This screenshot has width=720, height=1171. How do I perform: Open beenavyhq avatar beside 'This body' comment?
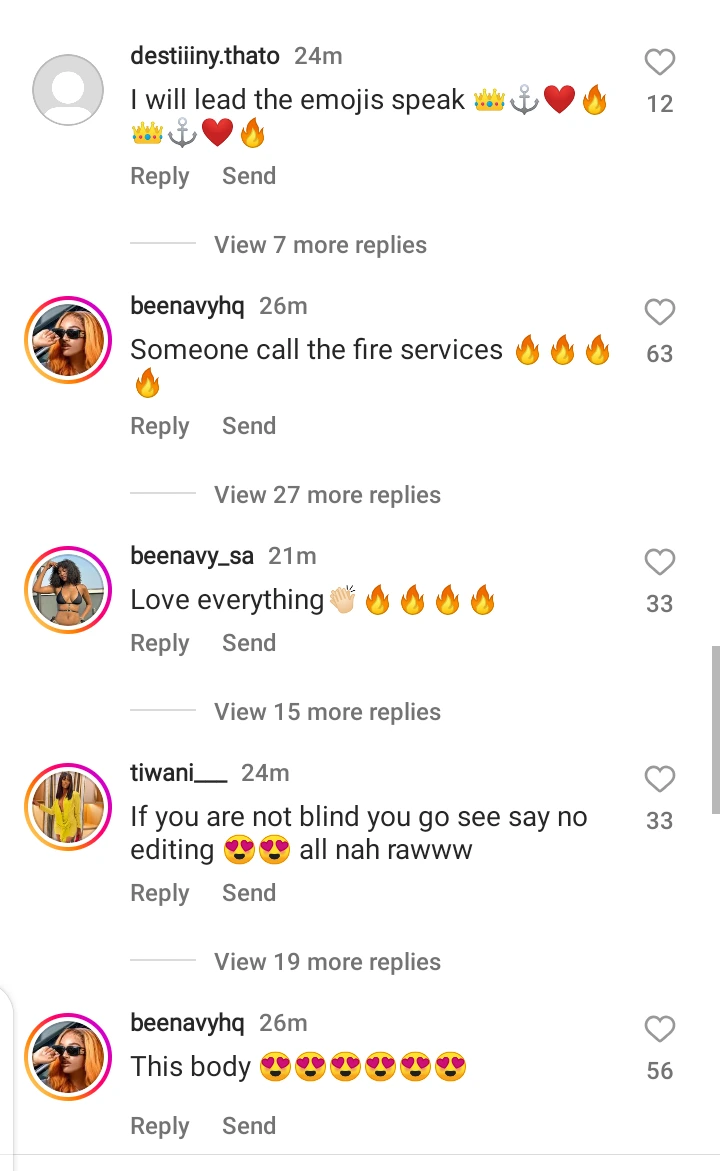coord(68,1057)
